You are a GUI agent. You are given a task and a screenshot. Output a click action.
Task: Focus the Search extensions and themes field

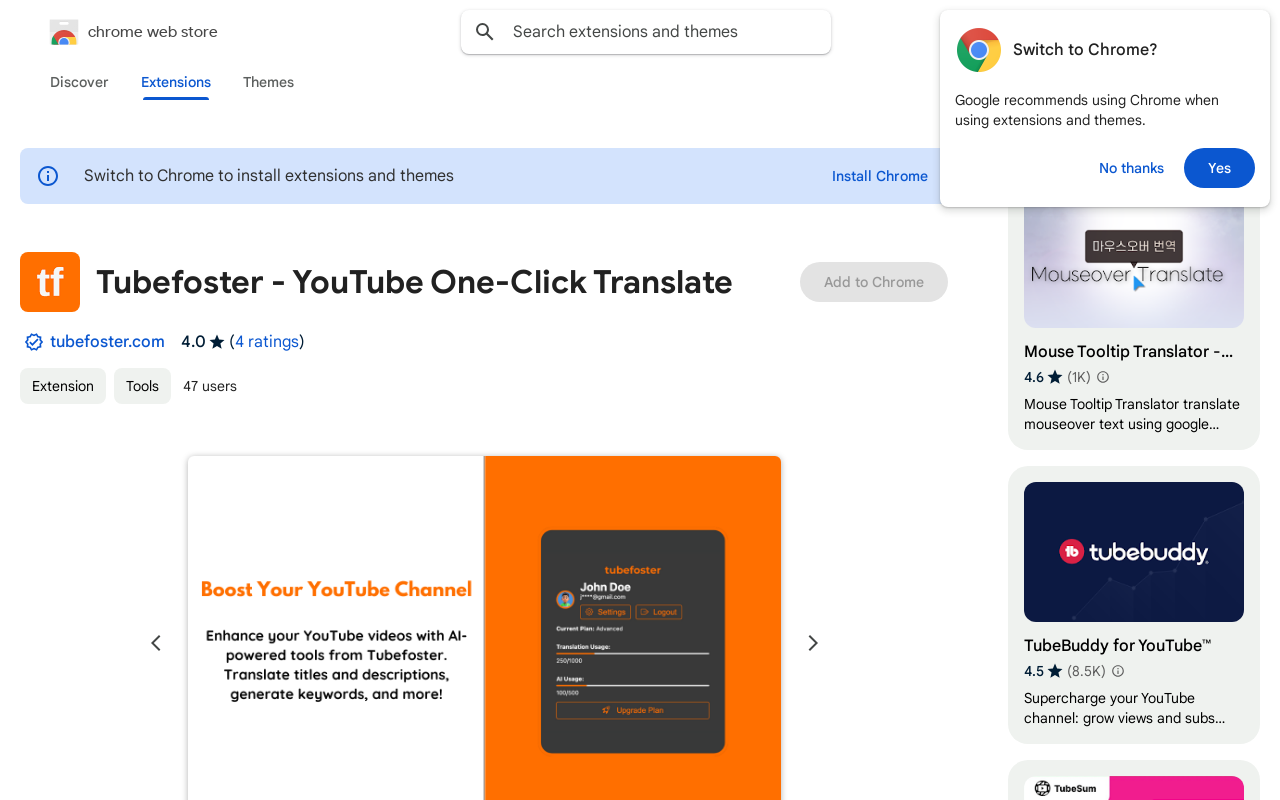[x=660, y=32]
